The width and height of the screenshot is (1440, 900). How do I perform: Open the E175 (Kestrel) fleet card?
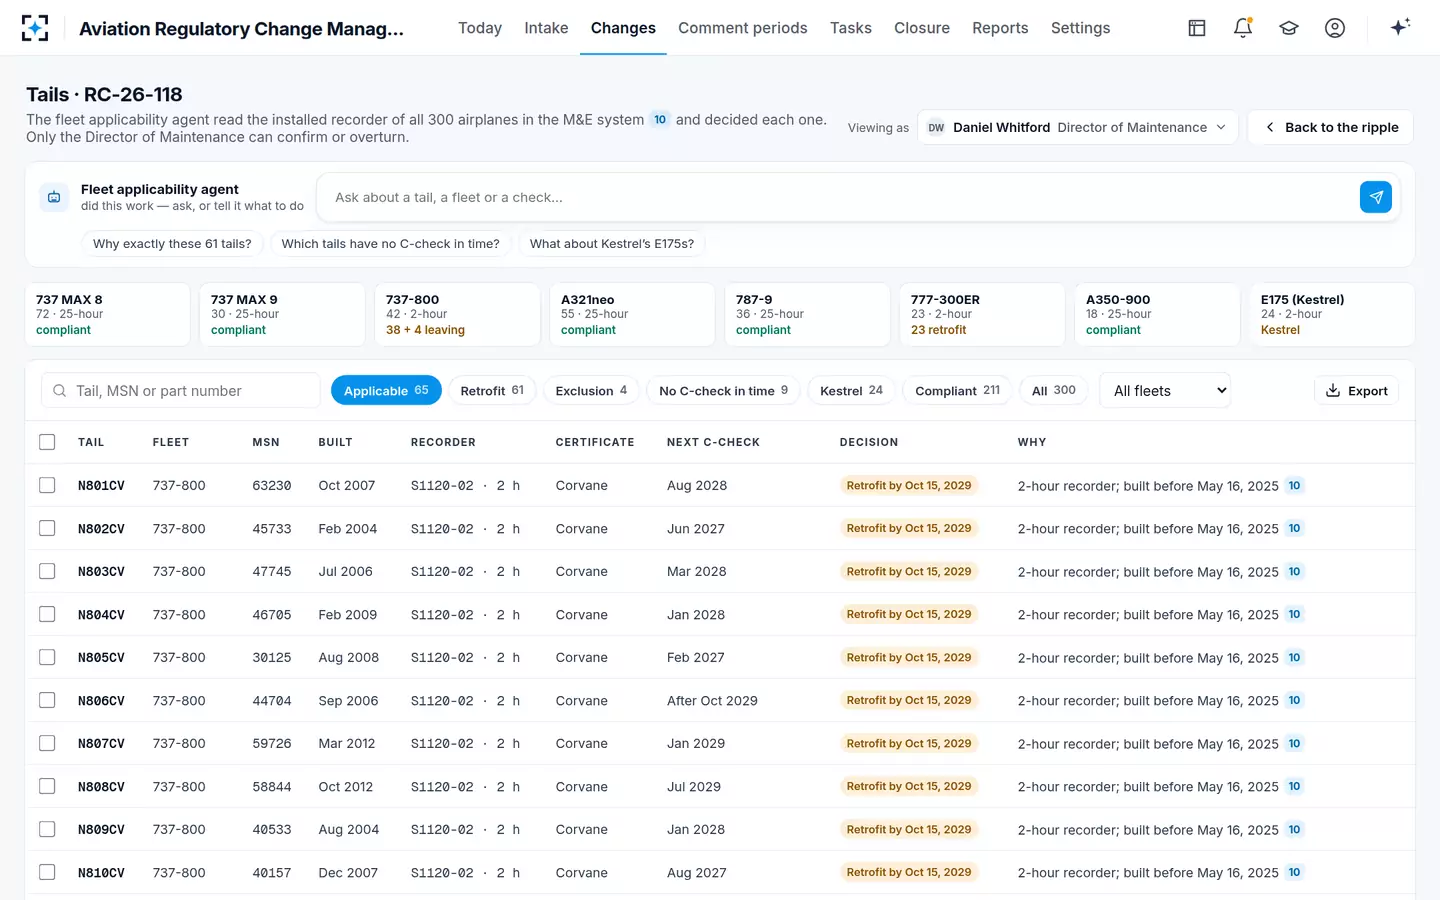[x=1332, y=315]
